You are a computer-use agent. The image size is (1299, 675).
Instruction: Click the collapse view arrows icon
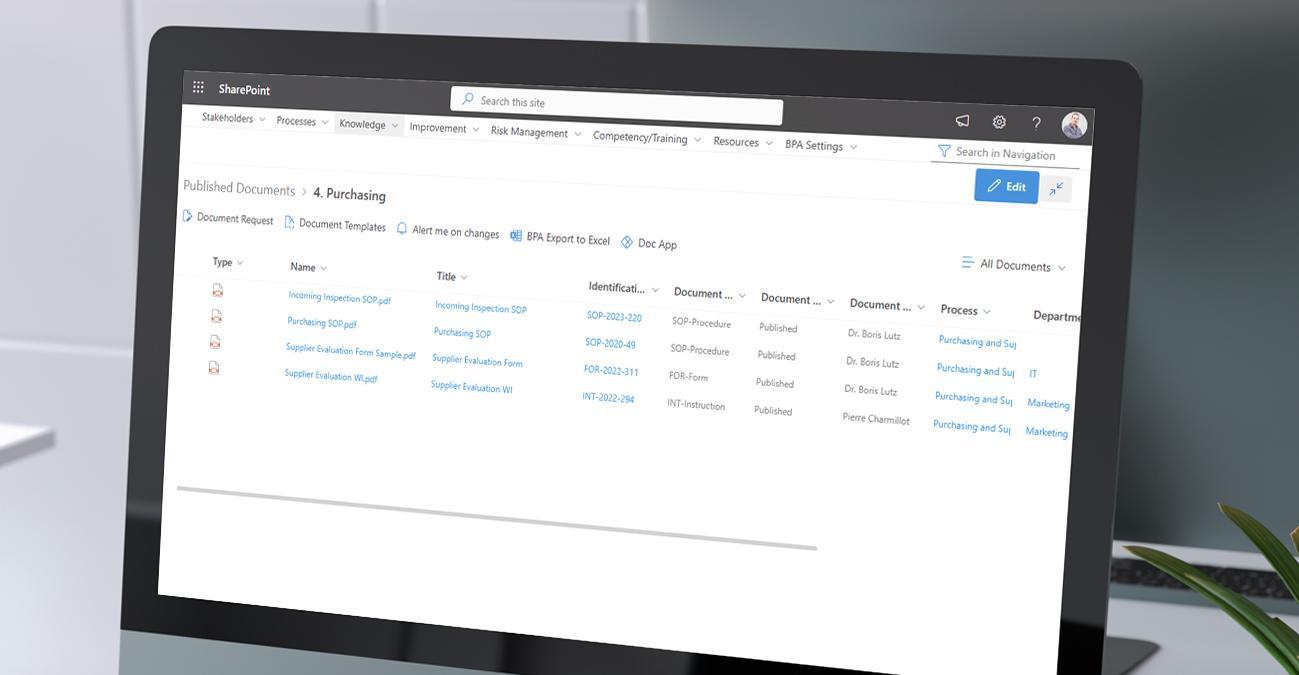(x=1056, y=188)
